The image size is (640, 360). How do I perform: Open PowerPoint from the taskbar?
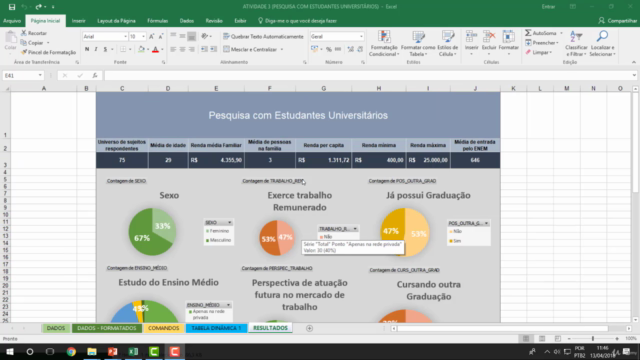tap(113, 352)
